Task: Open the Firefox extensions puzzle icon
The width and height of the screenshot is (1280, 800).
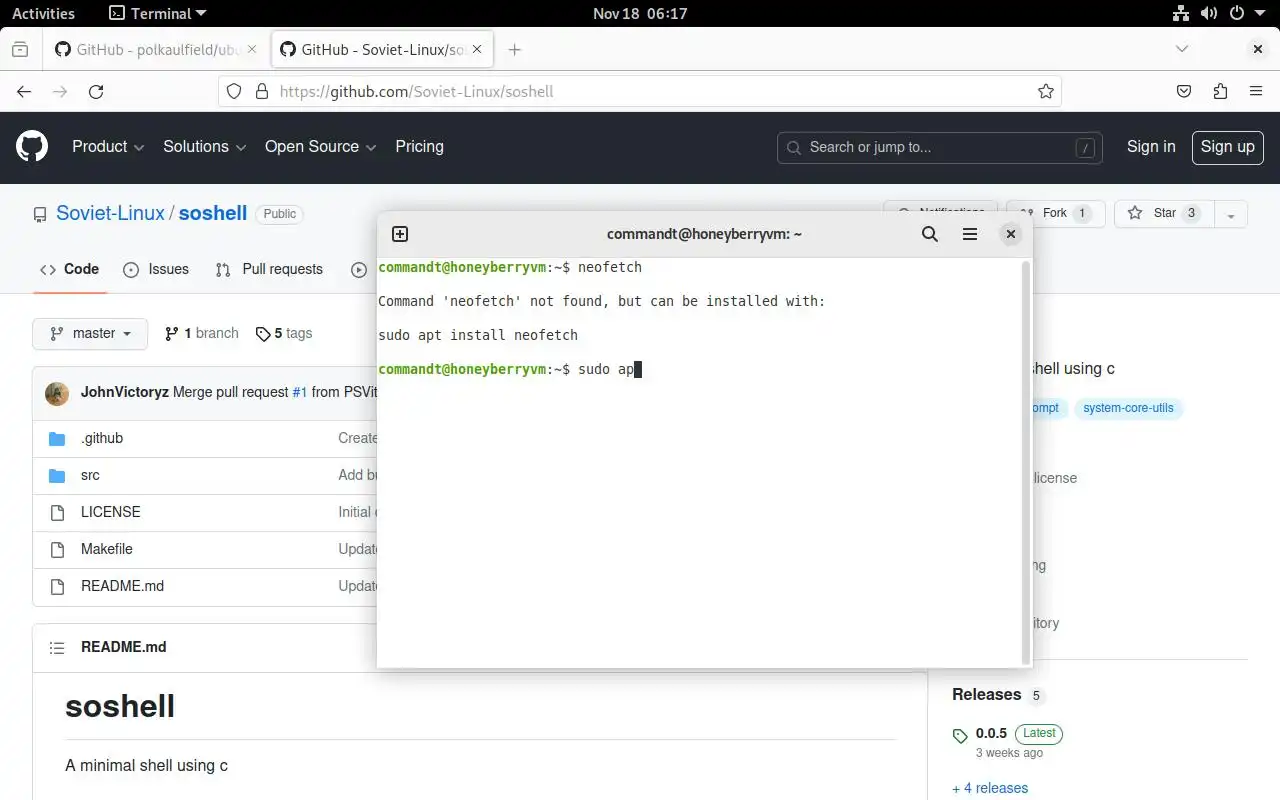Action: point(1220,91)
